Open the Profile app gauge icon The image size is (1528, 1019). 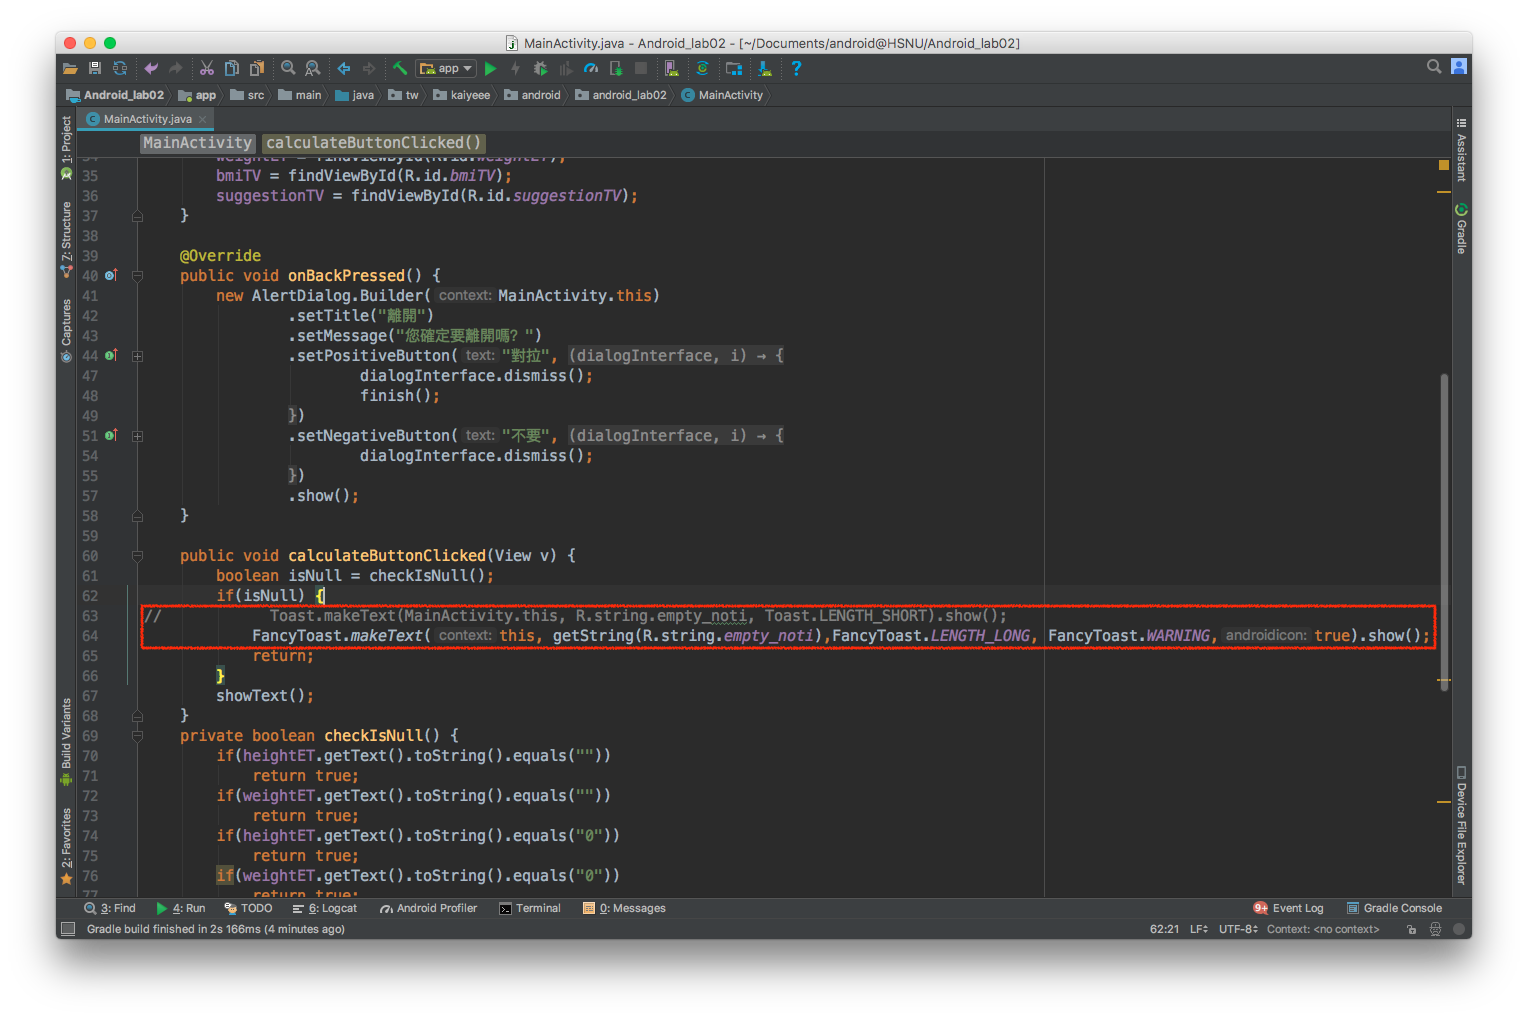pos(591,69)
